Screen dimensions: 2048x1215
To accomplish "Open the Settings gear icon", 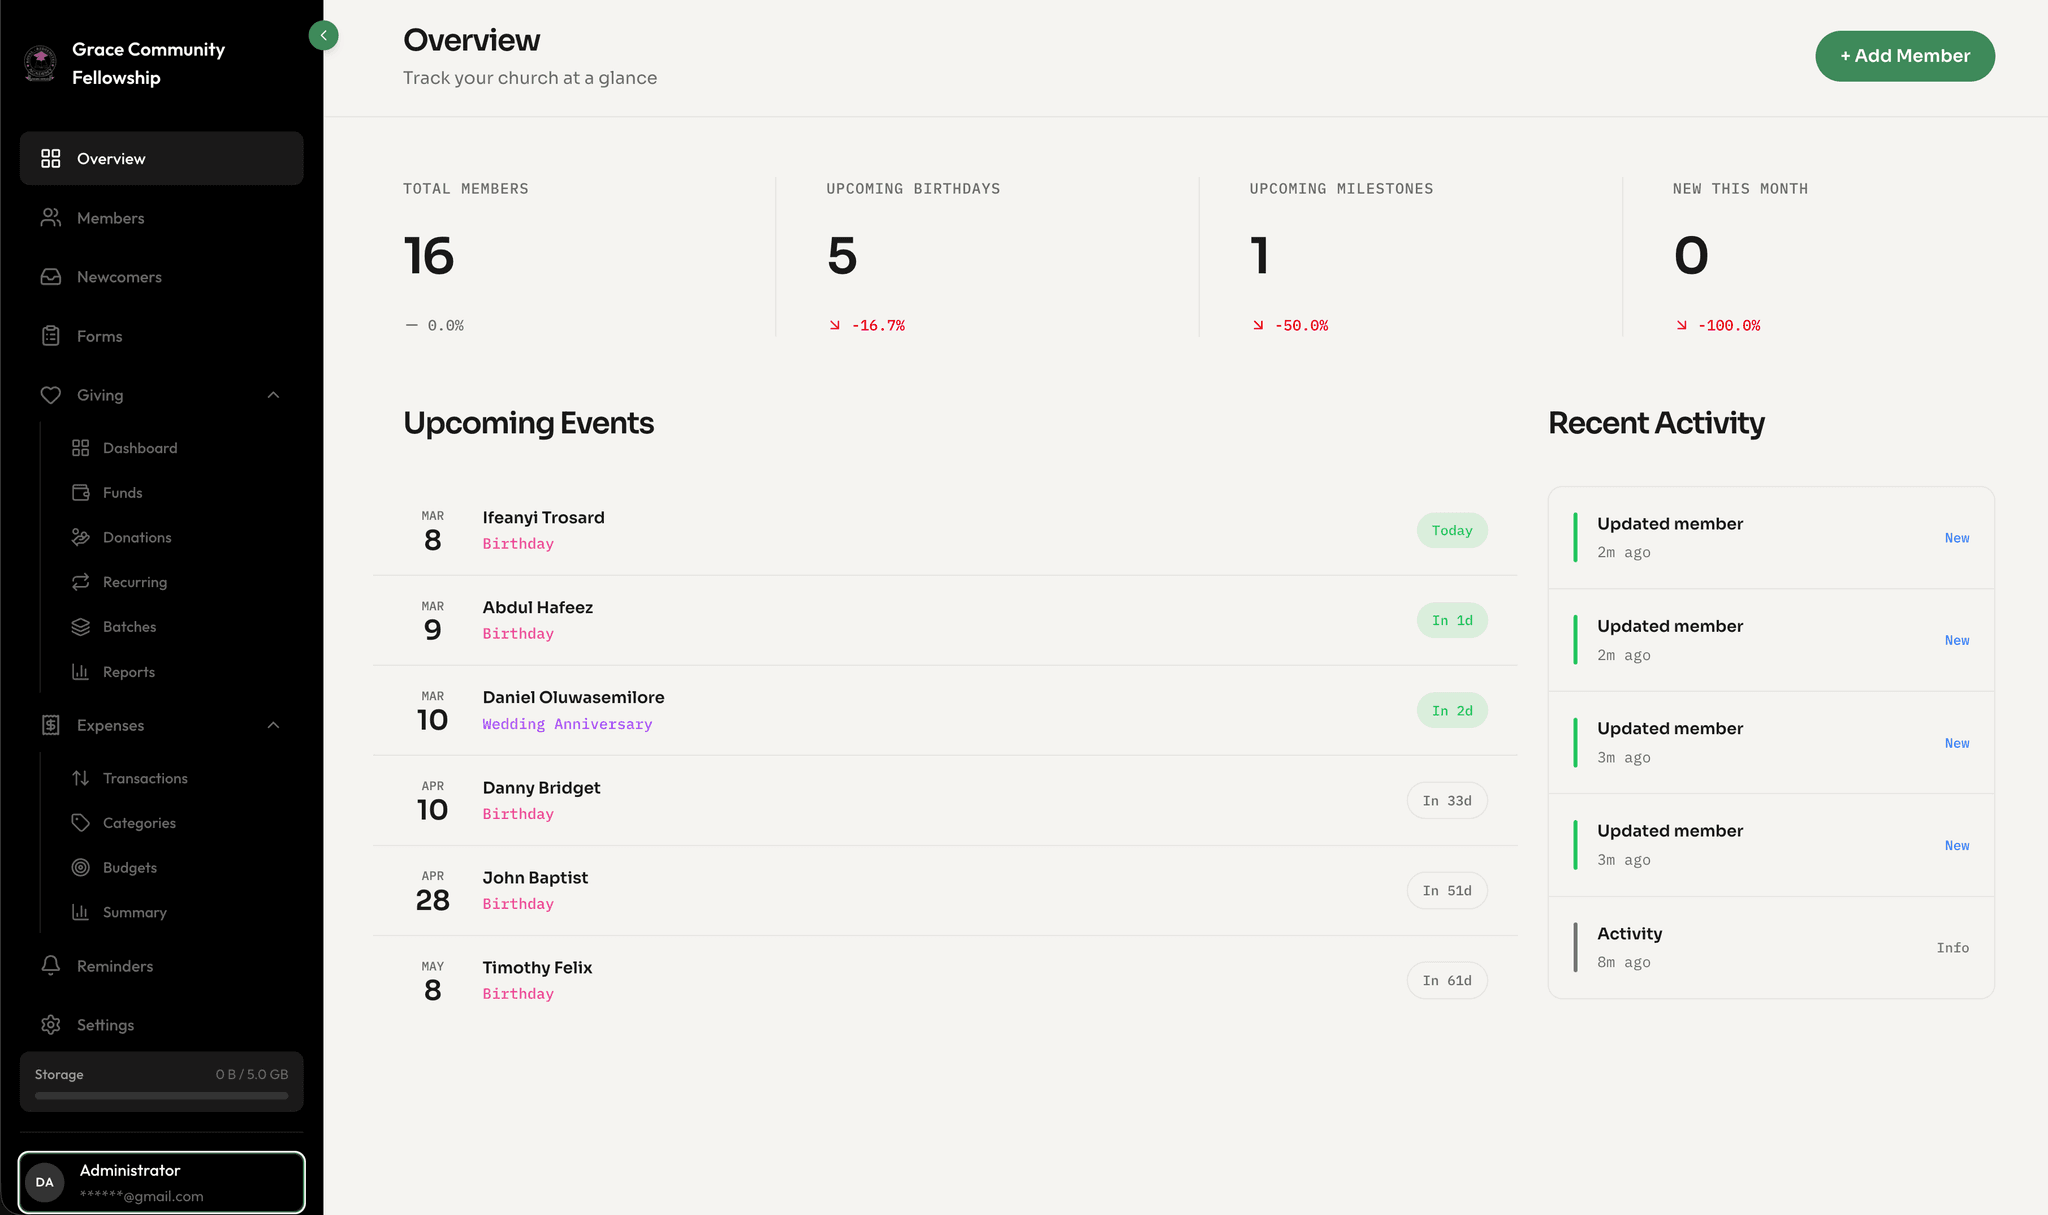I will [x=50, y=1024].
